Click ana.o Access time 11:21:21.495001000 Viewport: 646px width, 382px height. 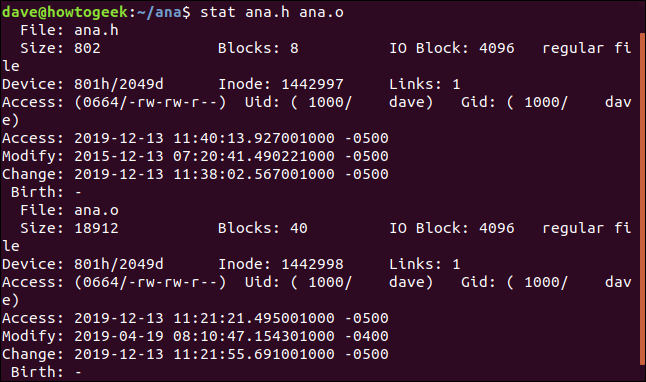[254, 318]
